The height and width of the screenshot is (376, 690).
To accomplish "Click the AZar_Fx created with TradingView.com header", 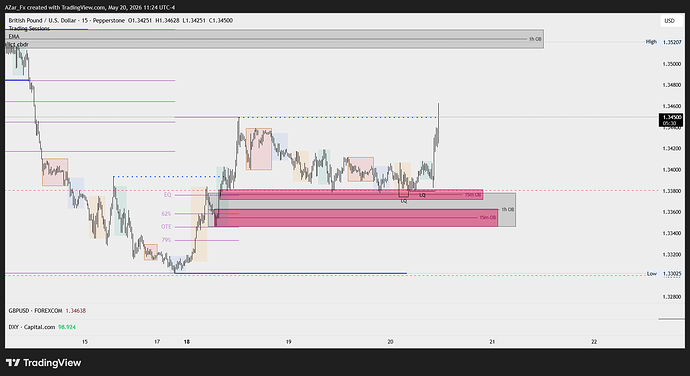I will click(x=90, y=7).
